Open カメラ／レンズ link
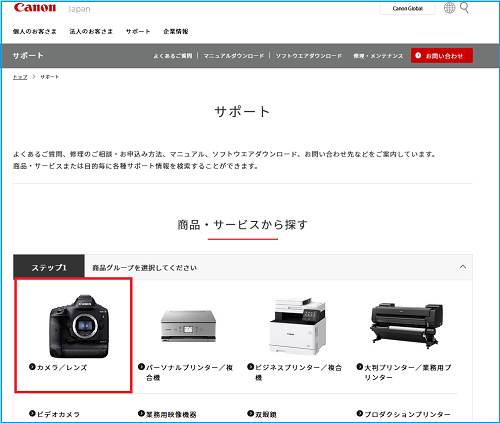The width and height of the screenshot is (500, 423). (x=58, y=367)
